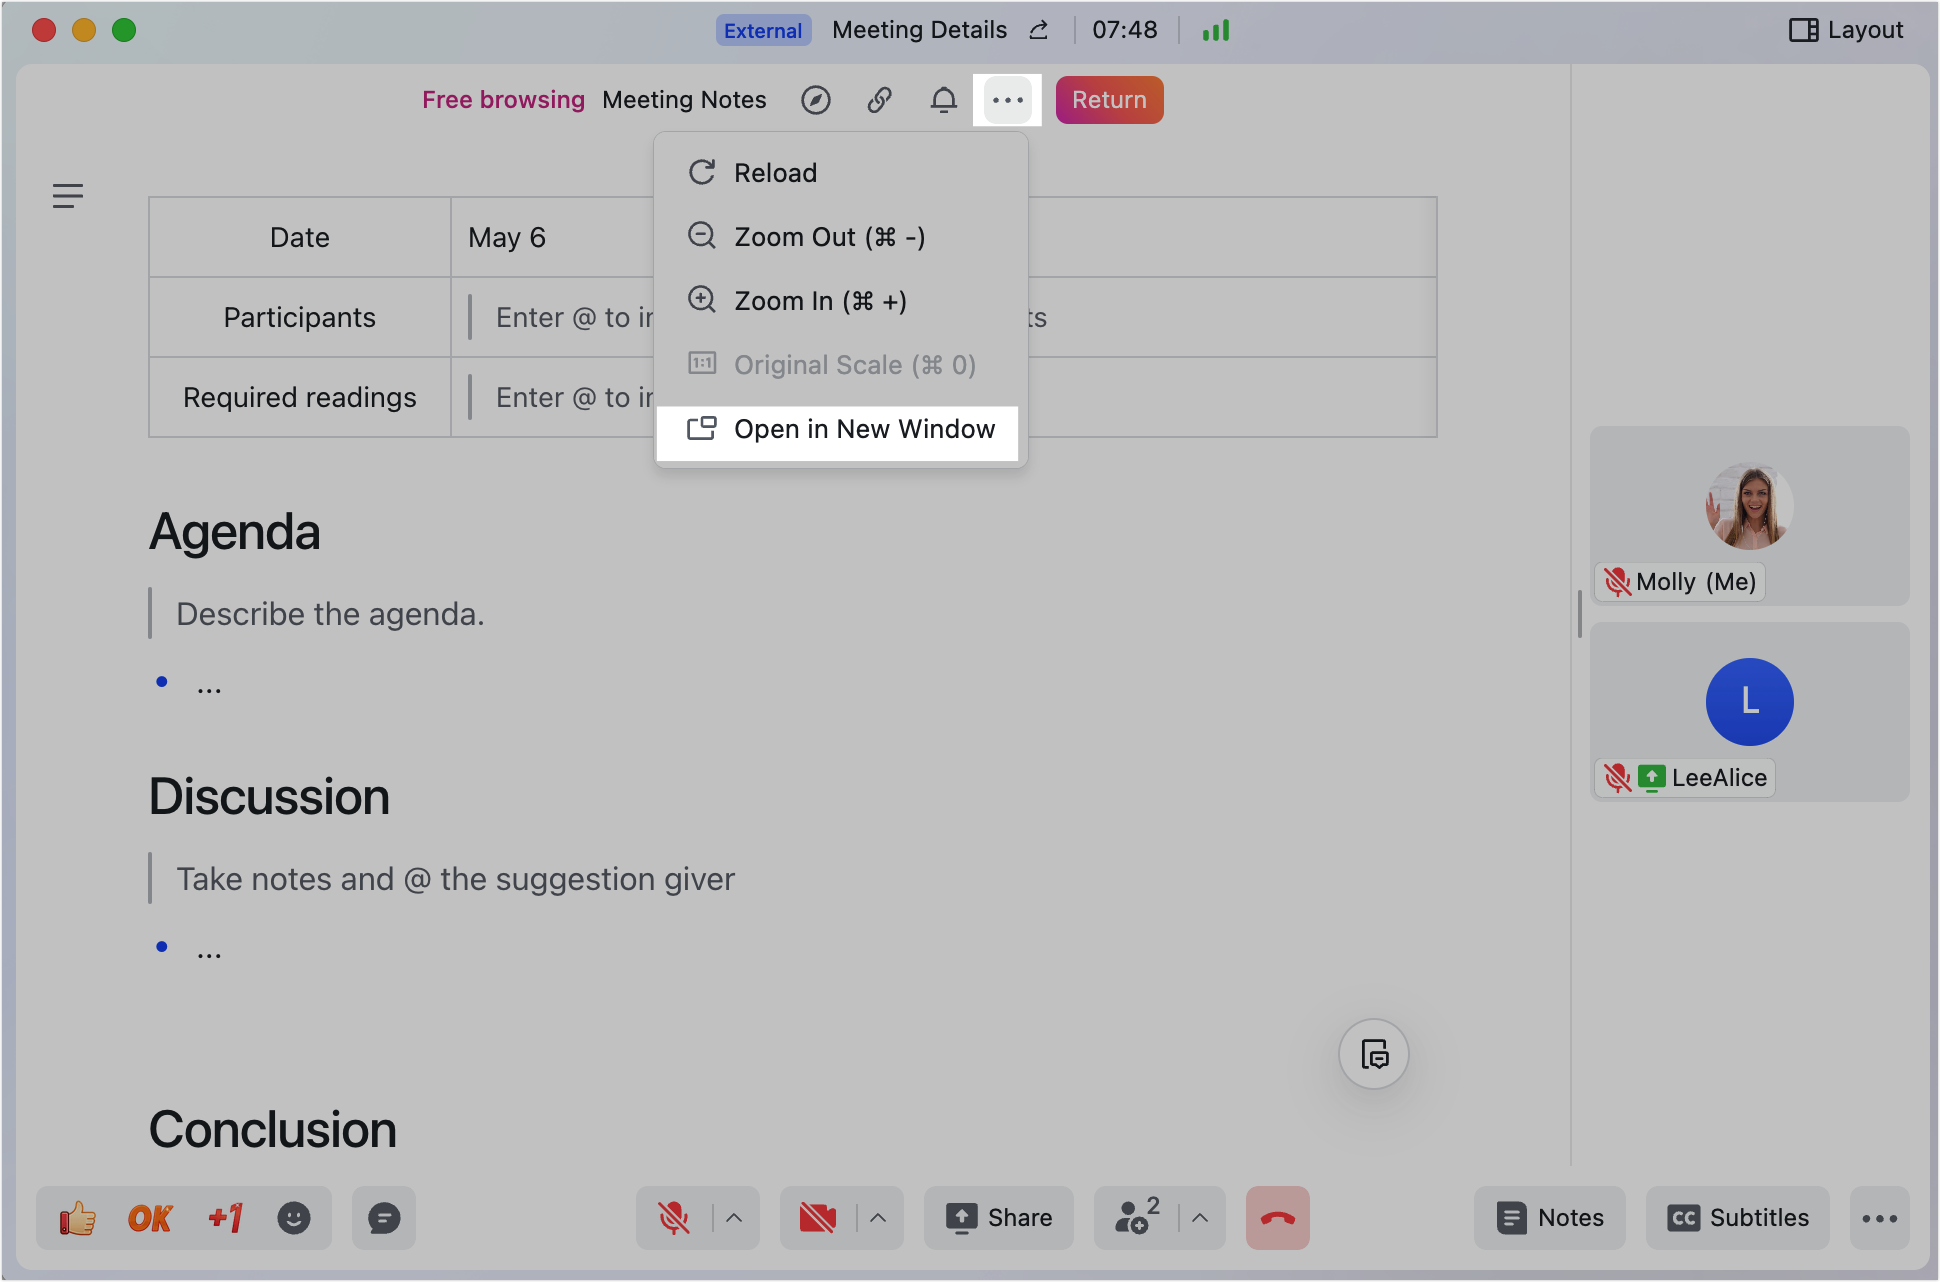Expand microphone options chevron
The image size is (1940, 1282).
(x=734, y=1218)
